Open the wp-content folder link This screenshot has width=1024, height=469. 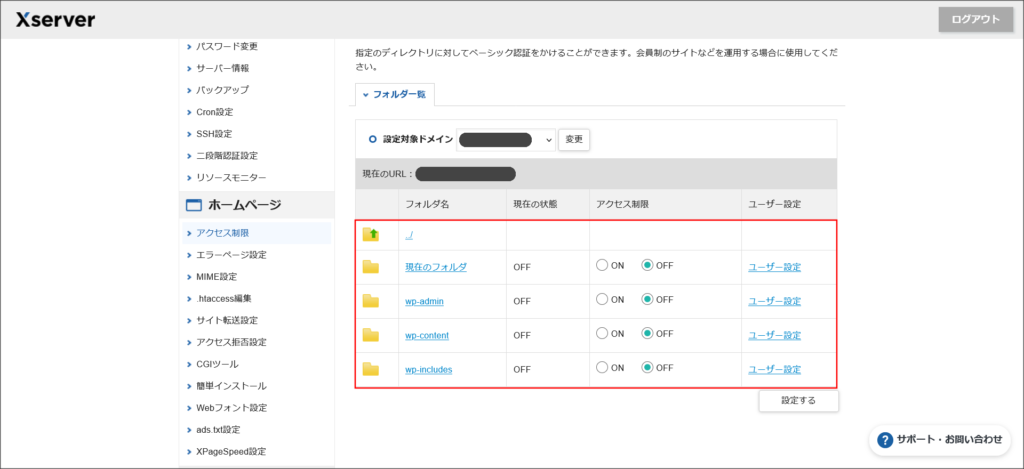coord(427,335)
